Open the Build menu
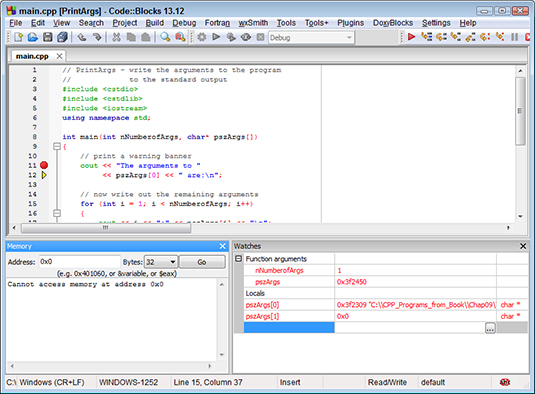The height and width of the screenshot is (394, 535). tap(155, 23)
